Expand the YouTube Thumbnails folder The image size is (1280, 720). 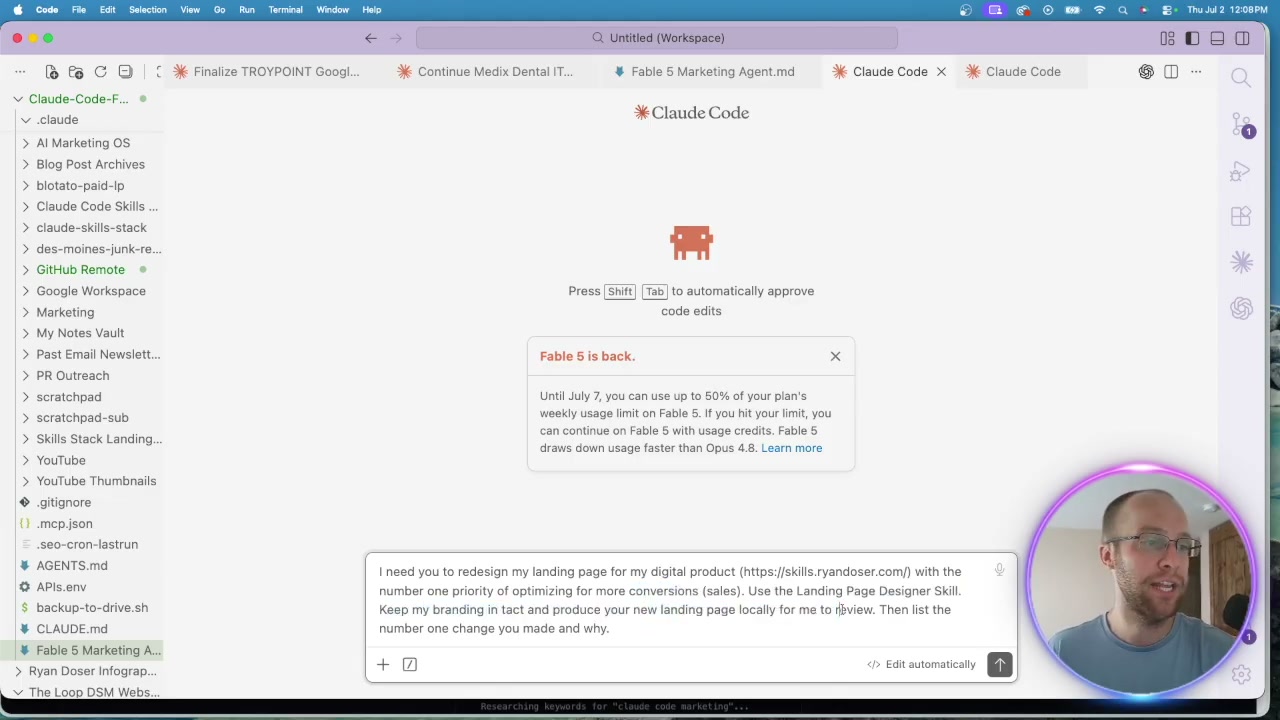click(82, 481)
